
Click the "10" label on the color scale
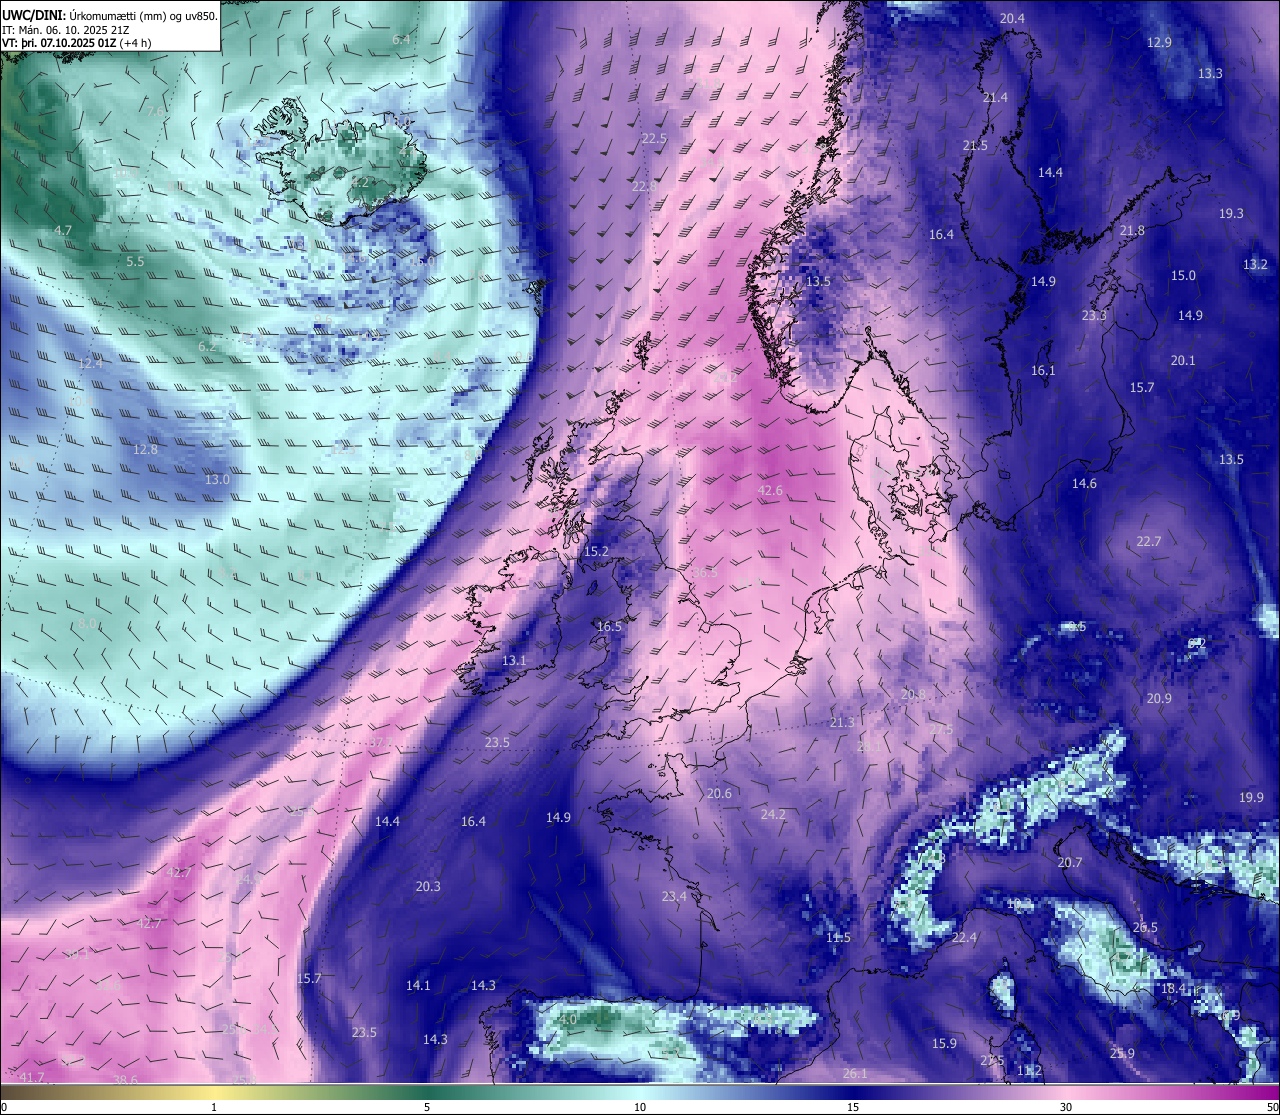pos(640,1107)
